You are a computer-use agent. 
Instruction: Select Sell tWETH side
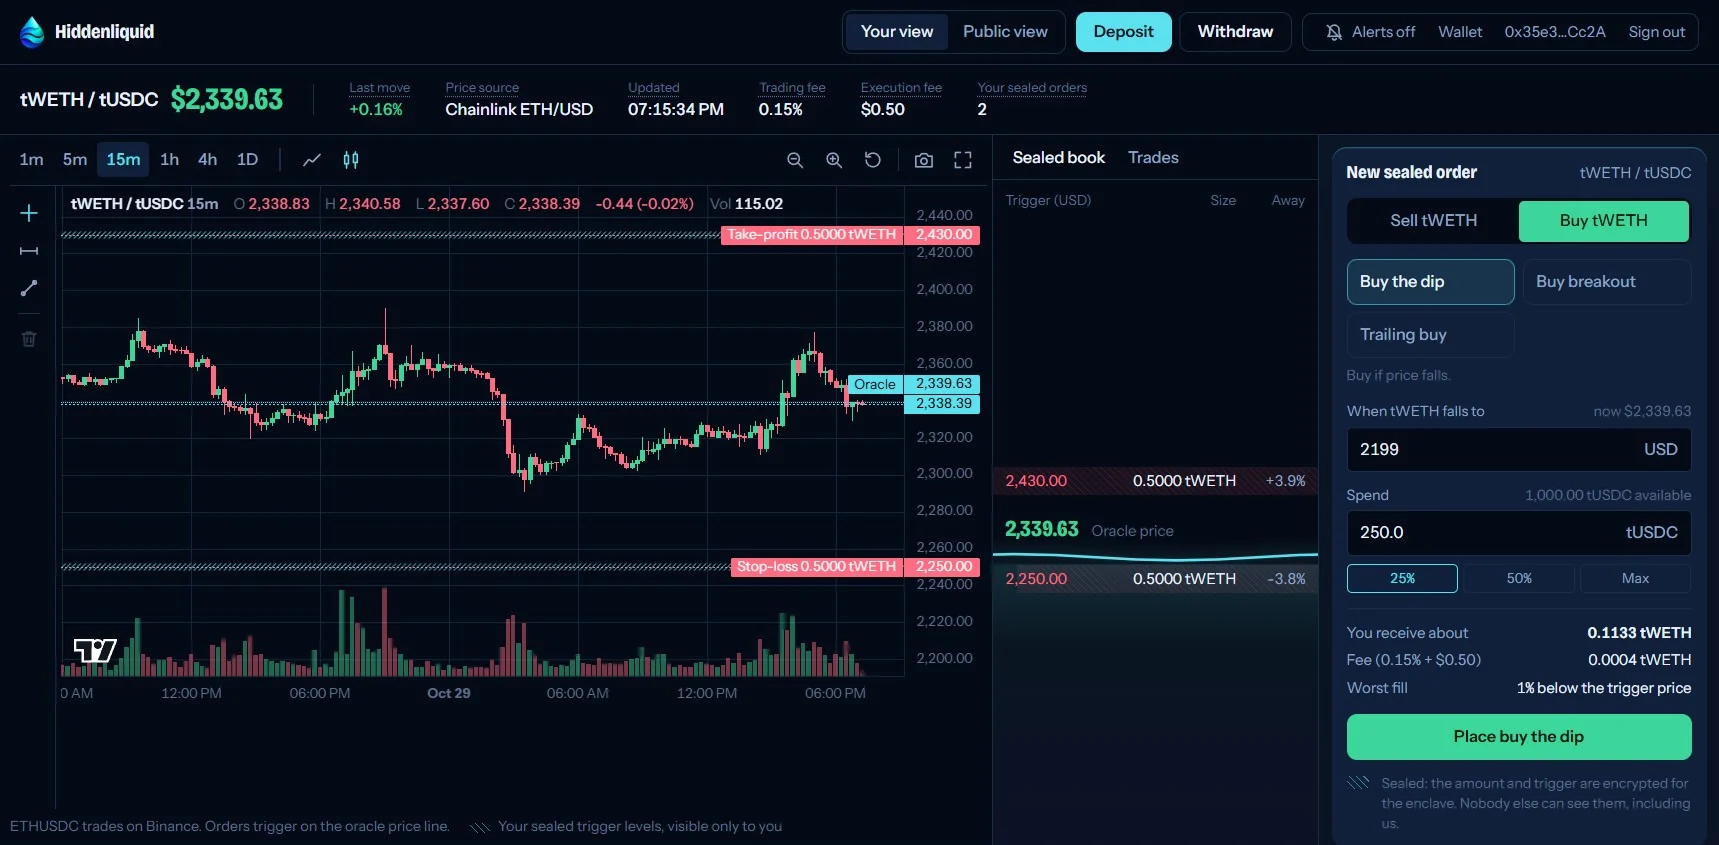click(1433, 221)
